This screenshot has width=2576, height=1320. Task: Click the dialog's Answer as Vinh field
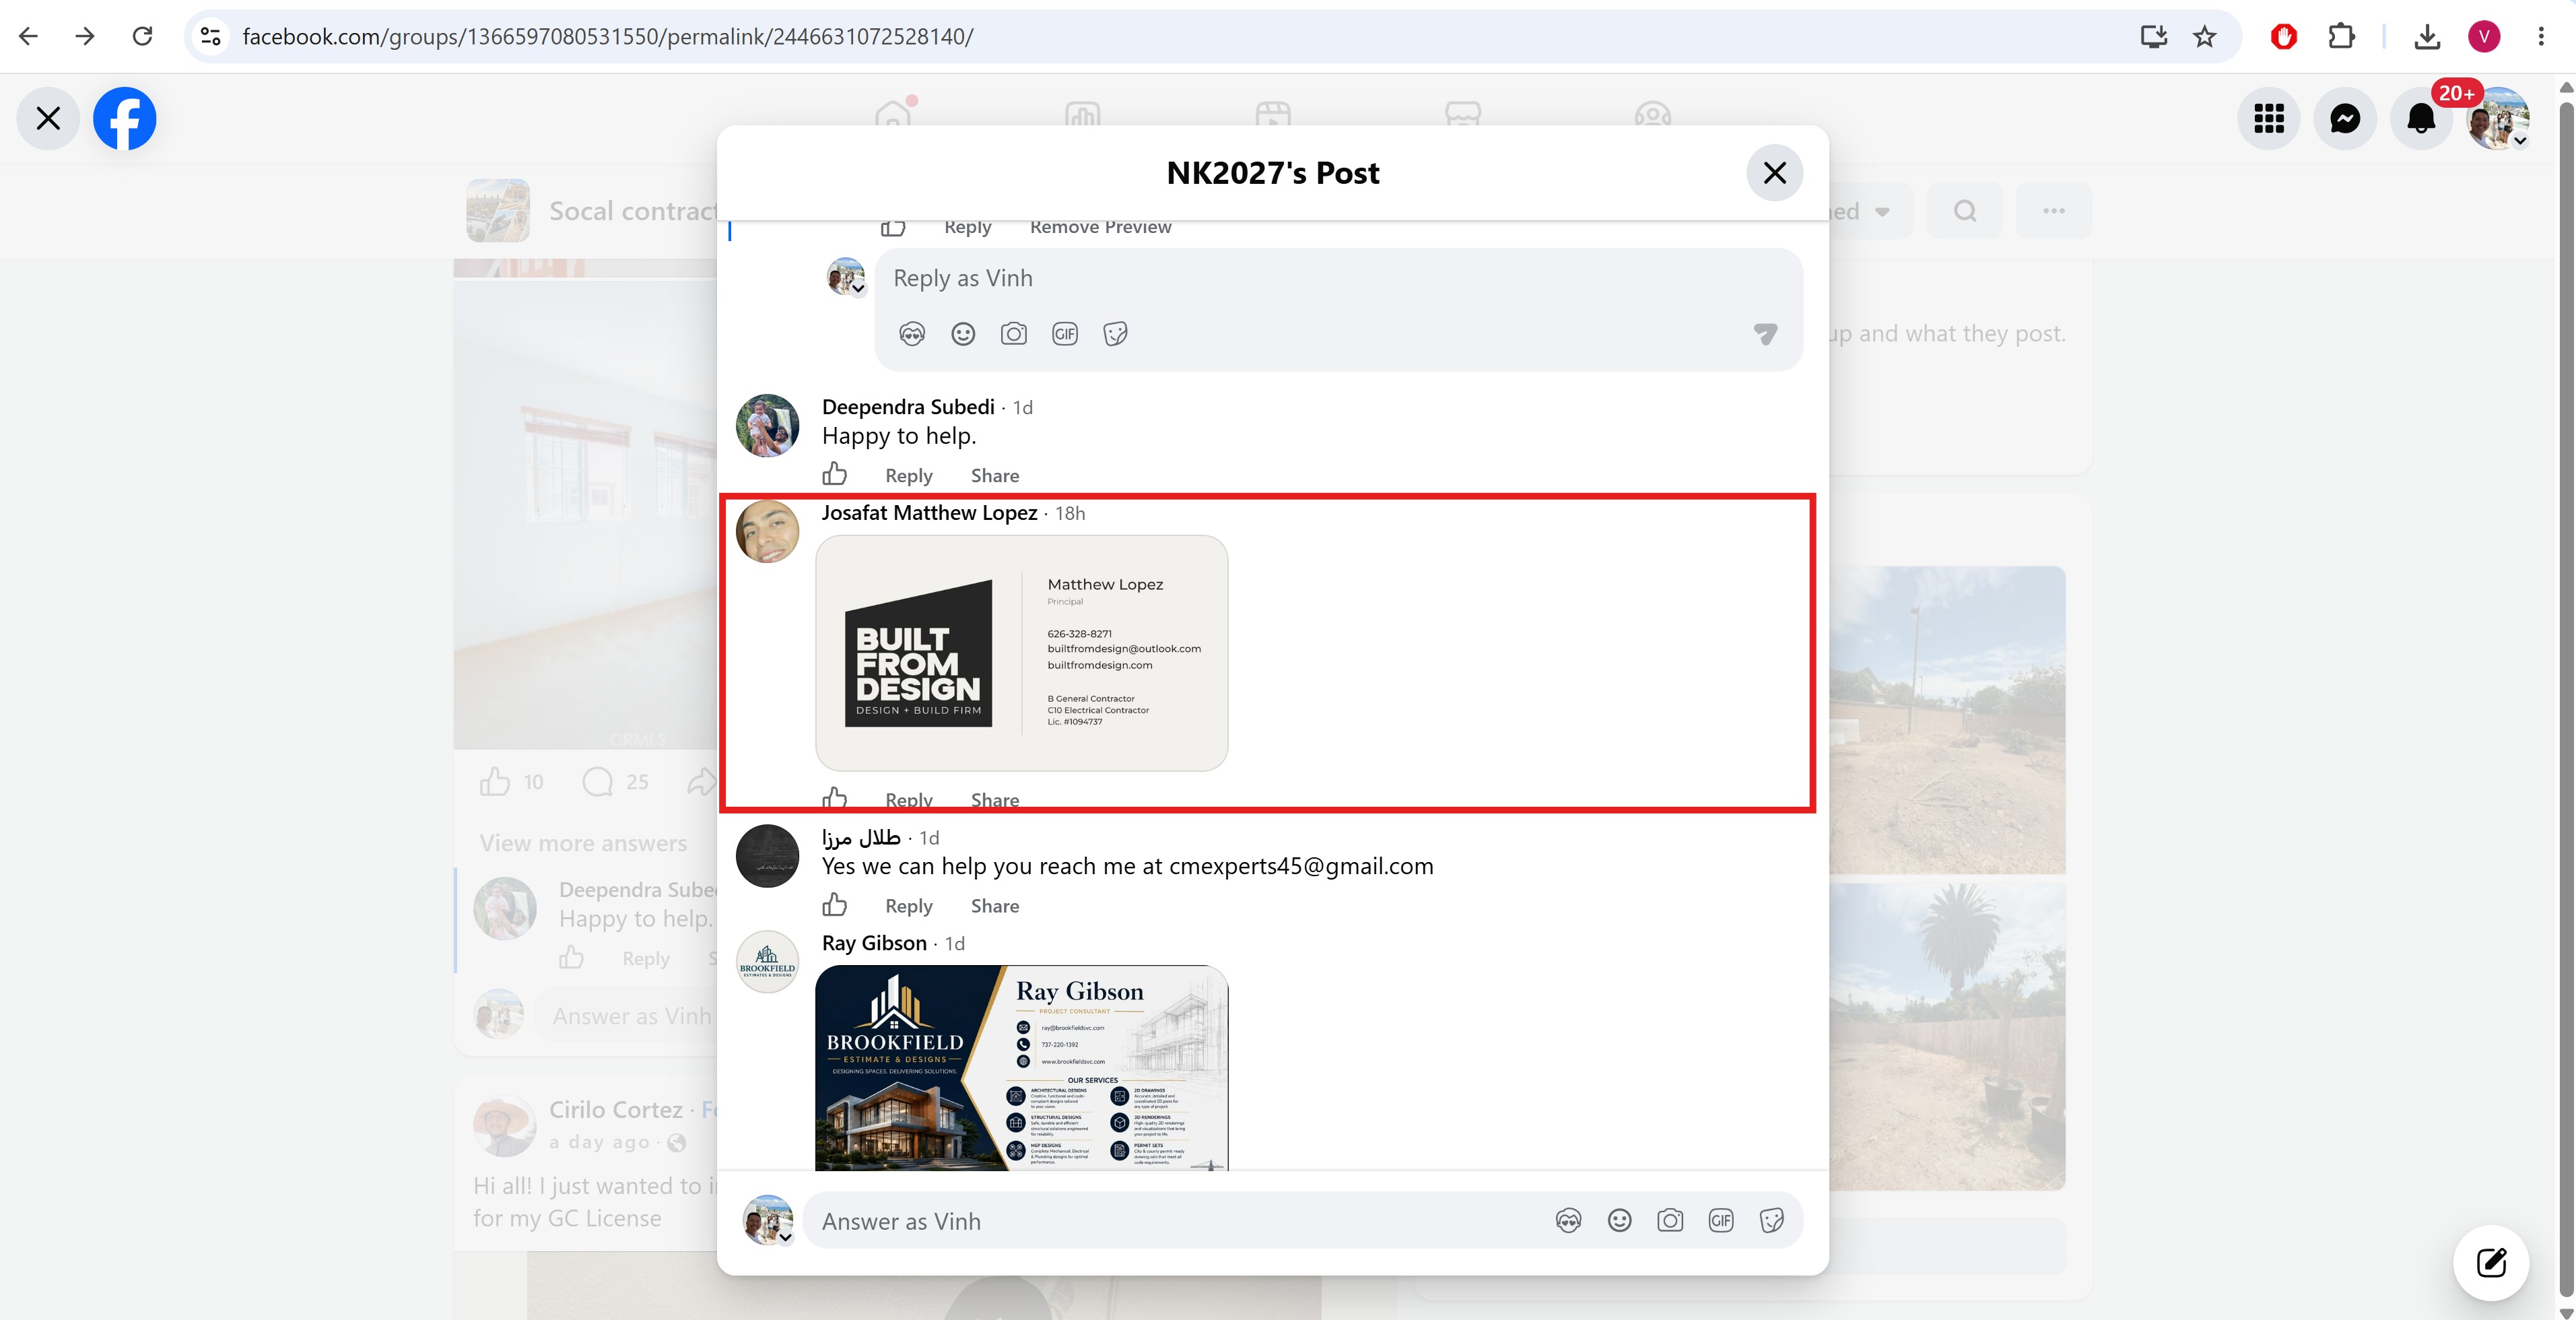(x=1180, y=1221)
